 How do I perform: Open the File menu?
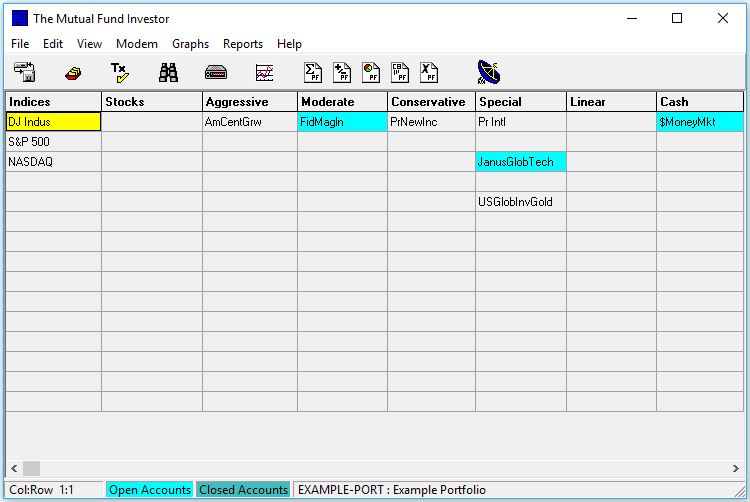(x=20, y=44)
